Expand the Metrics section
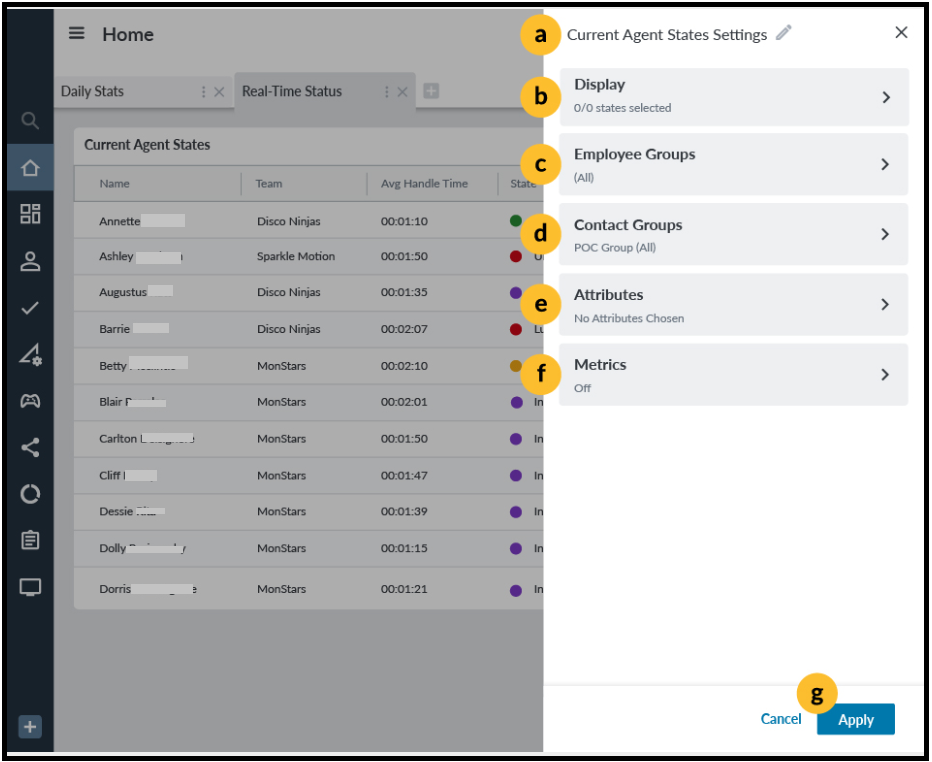Screen dimensions: 932x762 [734, 374]
